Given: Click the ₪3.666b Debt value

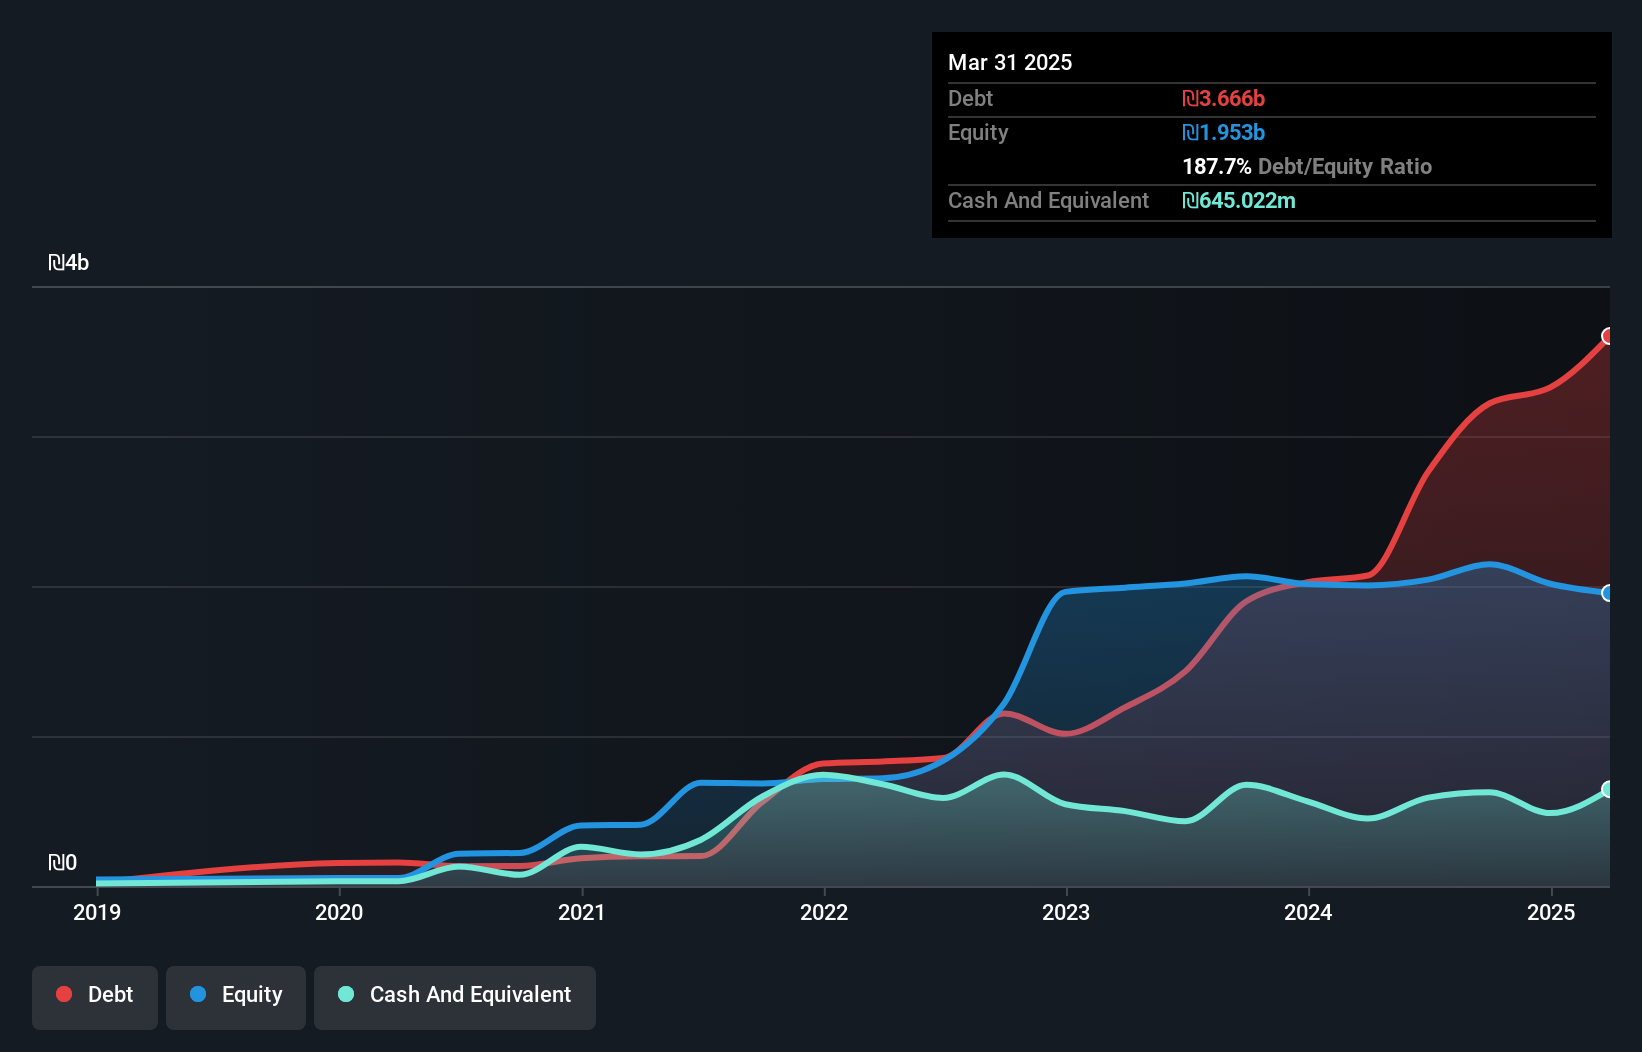Looking at the screenshot, I should pyautogui.click(x=1222, y=98).
